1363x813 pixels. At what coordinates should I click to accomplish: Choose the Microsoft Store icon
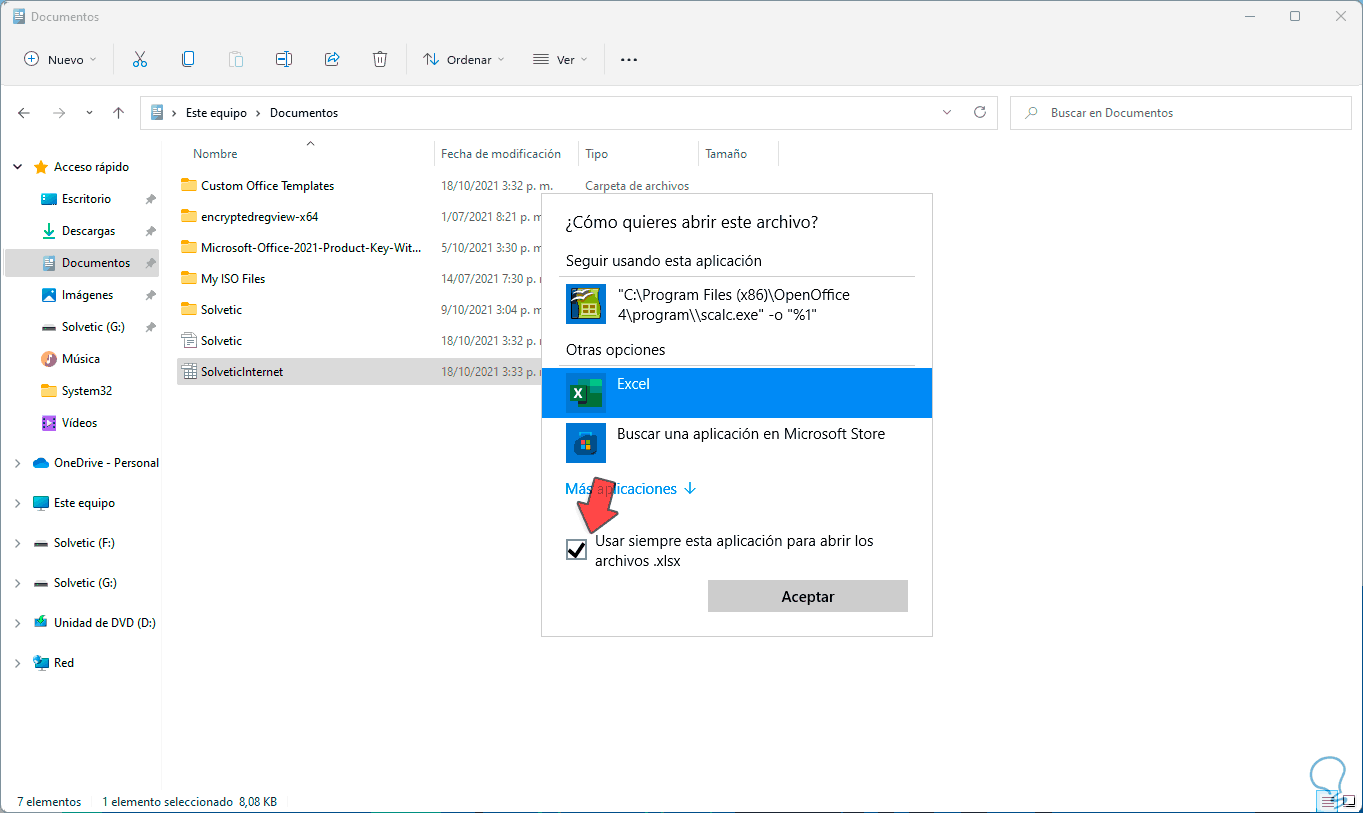(x=586, y=443)
